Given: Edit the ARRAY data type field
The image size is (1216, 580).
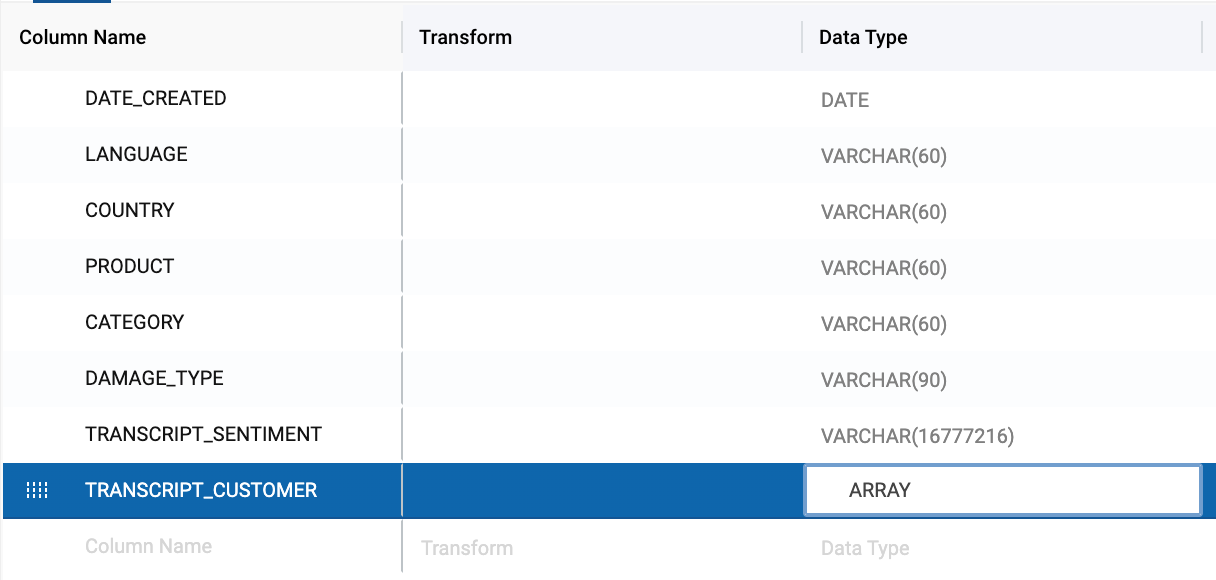Looking at the screenshot, I should click(1002, 490).
